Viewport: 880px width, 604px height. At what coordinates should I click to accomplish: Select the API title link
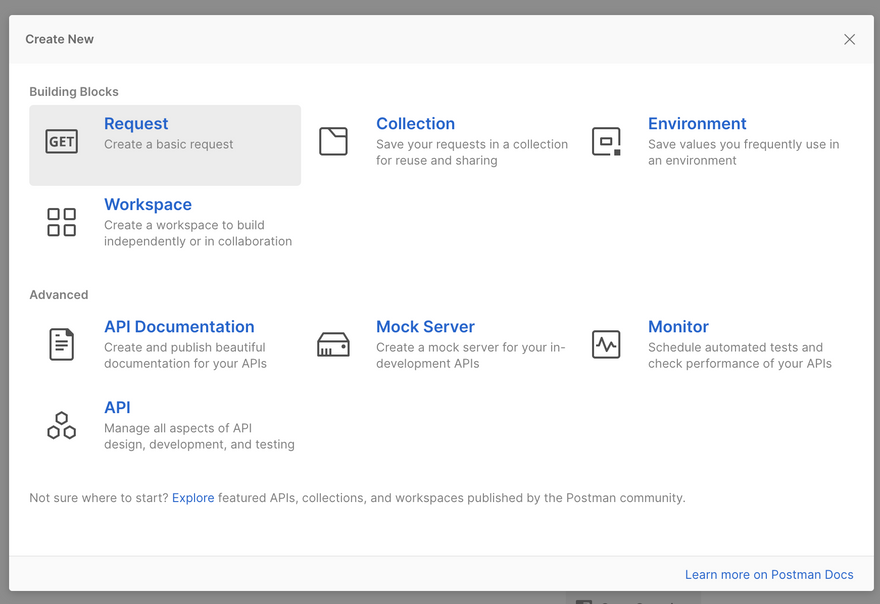click(117, 408)
